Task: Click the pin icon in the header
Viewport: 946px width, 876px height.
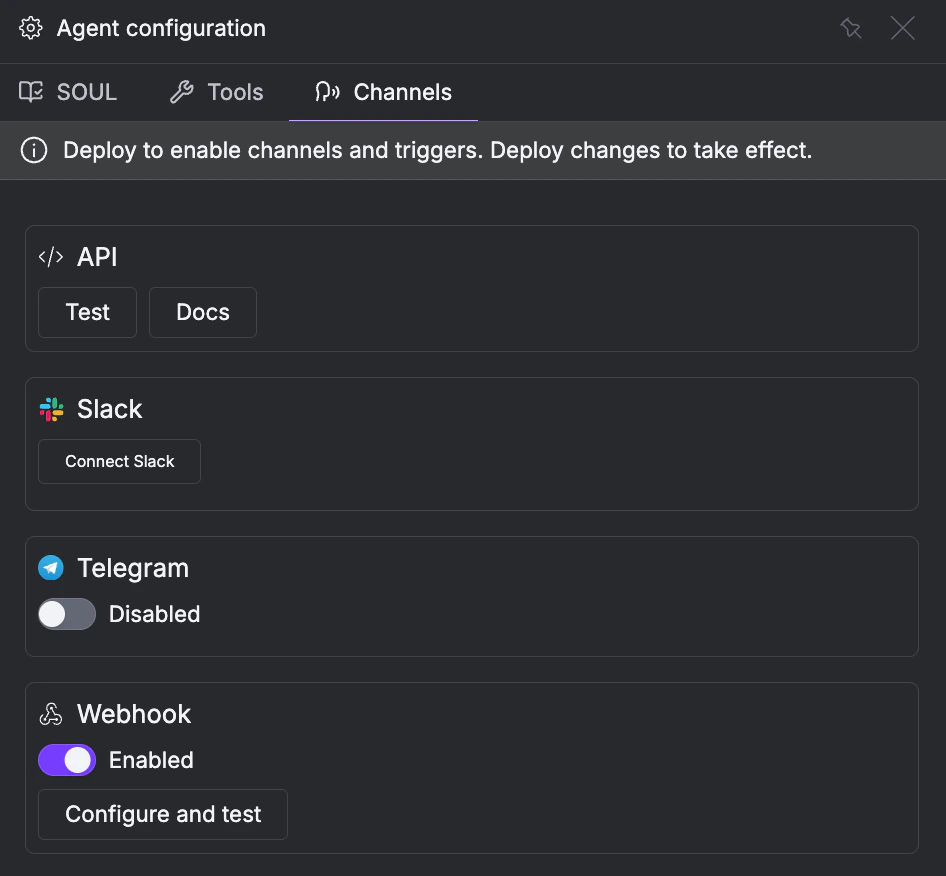Action: pyautogui.click(x=851, y=28)
